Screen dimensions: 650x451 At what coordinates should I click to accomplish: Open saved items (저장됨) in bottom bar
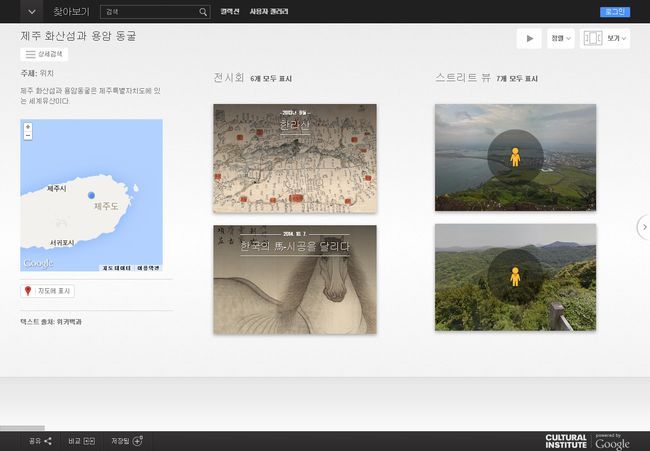click(127, 440)
